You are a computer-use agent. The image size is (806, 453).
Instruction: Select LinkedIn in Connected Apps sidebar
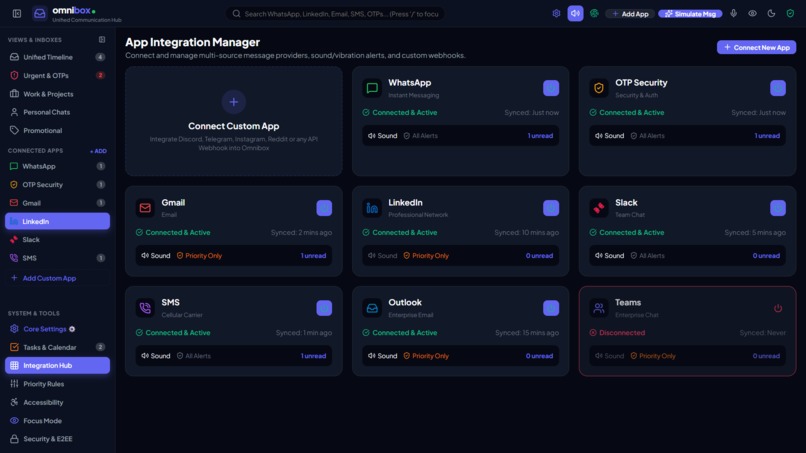tap(57, 221)
